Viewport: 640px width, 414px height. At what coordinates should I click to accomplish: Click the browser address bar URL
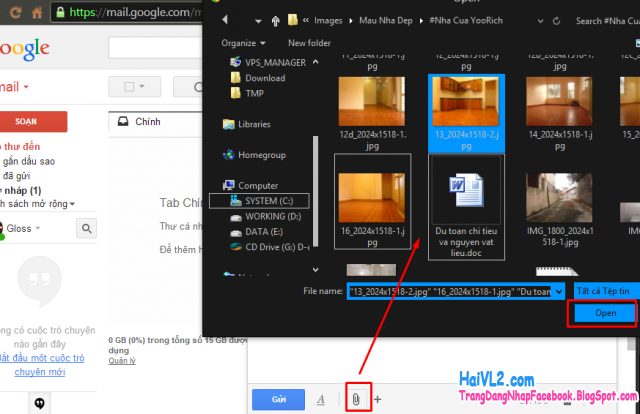(x=136, y=12)
